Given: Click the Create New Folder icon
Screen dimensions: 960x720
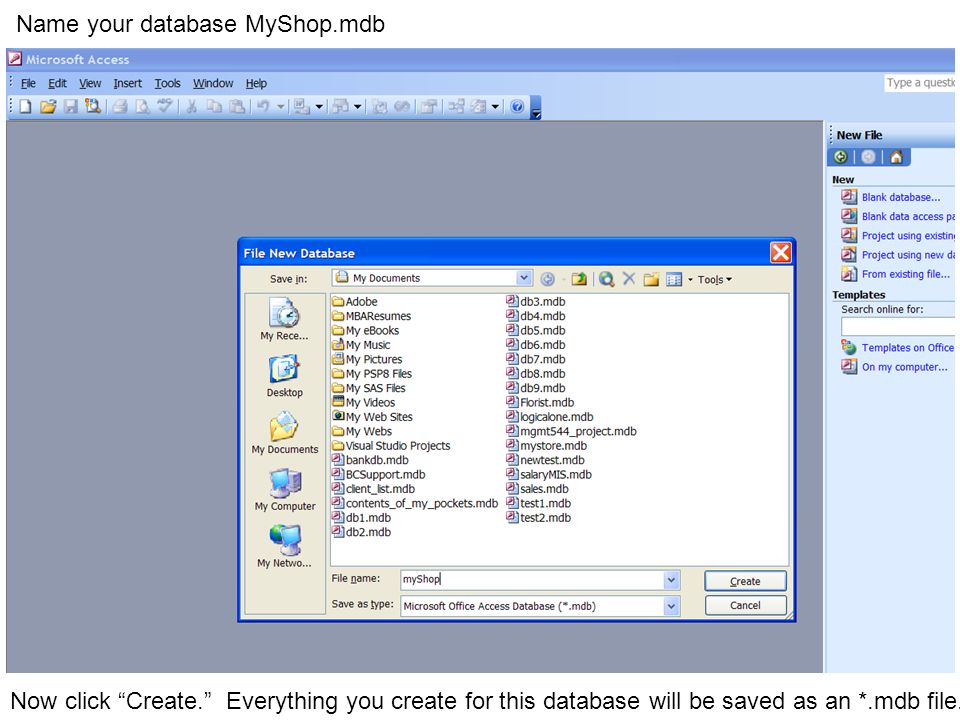Looking at the screenshot, I should pyautogui.click(x=651, y=279).
